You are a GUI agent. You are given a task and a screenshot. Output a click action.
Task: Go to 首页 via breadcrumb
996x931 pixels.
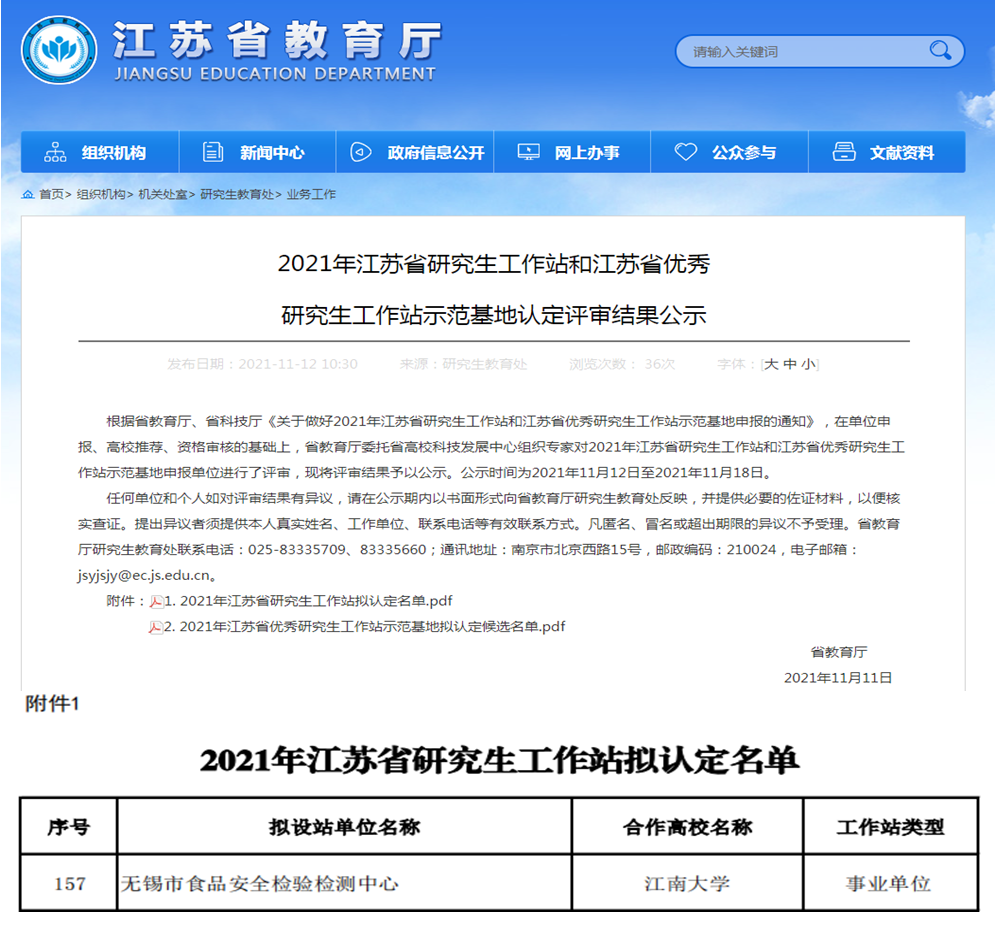pyautogui.click(x=51, y=194)
